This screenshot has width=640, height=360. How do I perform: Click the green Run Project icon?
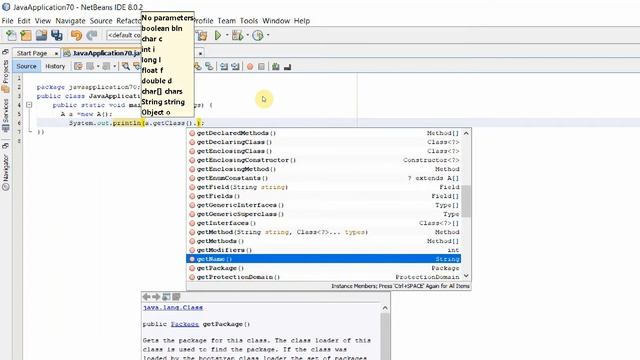click(218, 36)
